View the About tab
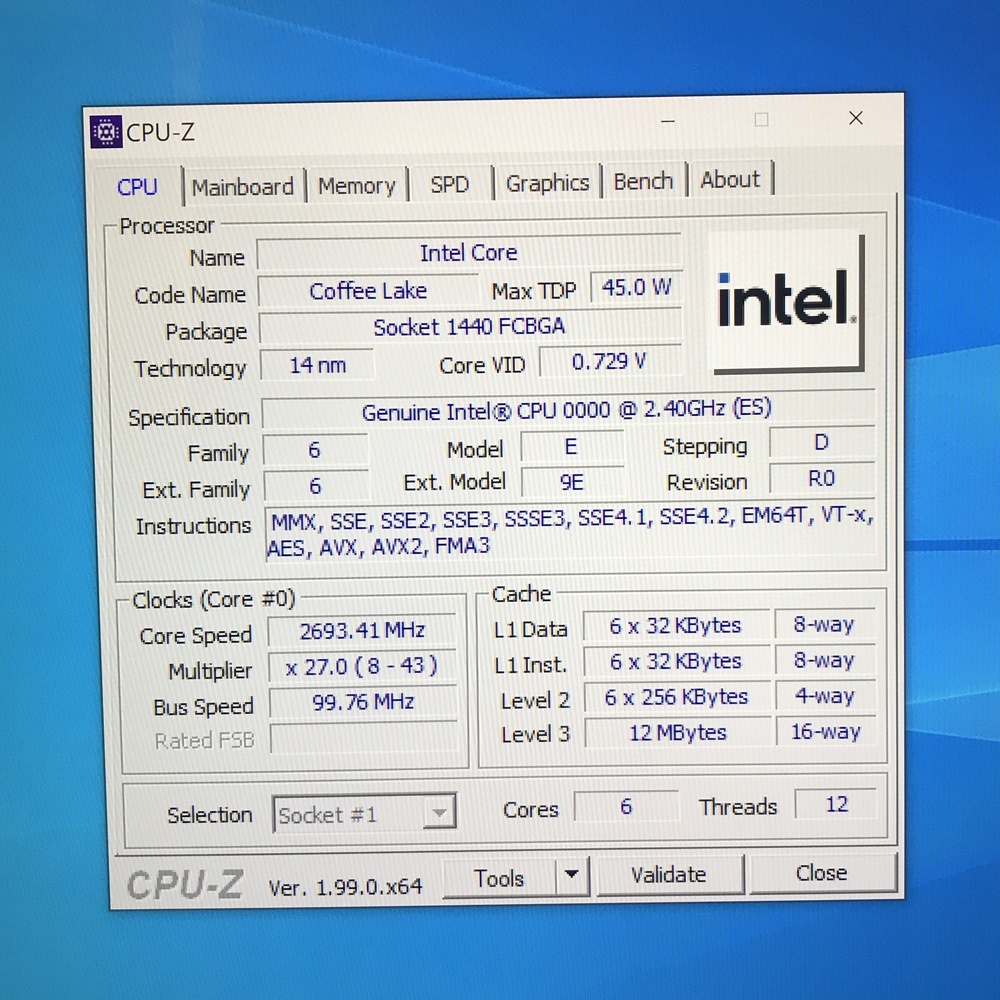 click(729, 180)
